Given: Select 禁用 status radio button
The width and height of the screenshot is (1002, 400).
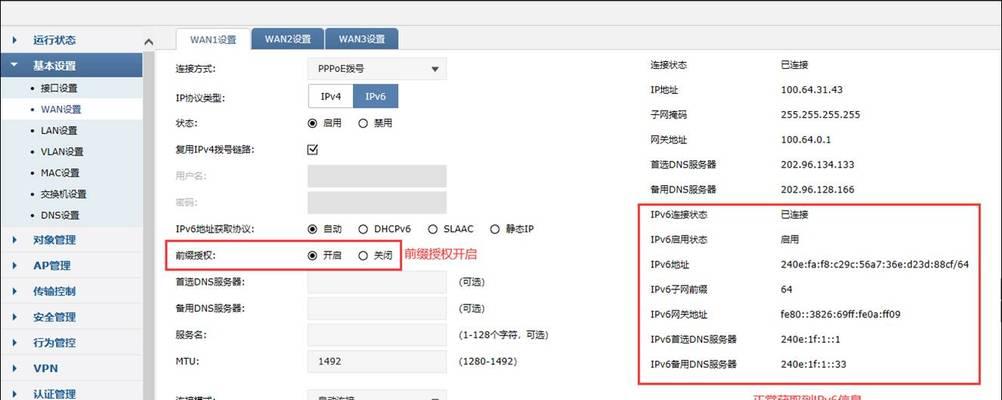Looking at the screenshot, I should [363, 123].
